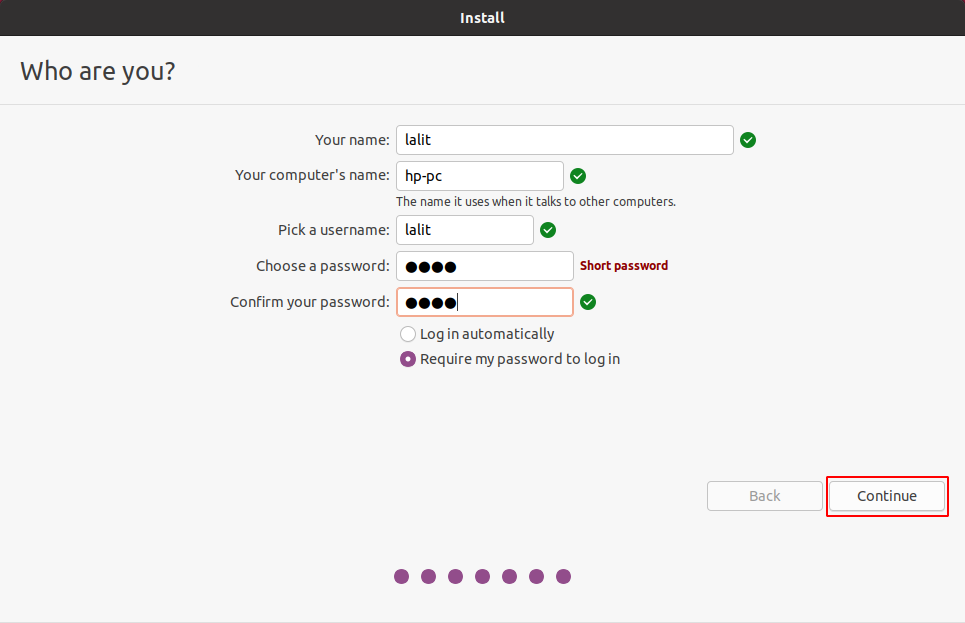Viewport: 965px width, 623px height.
Task: Select "Require my password to log in"
Action: (408, 359)
